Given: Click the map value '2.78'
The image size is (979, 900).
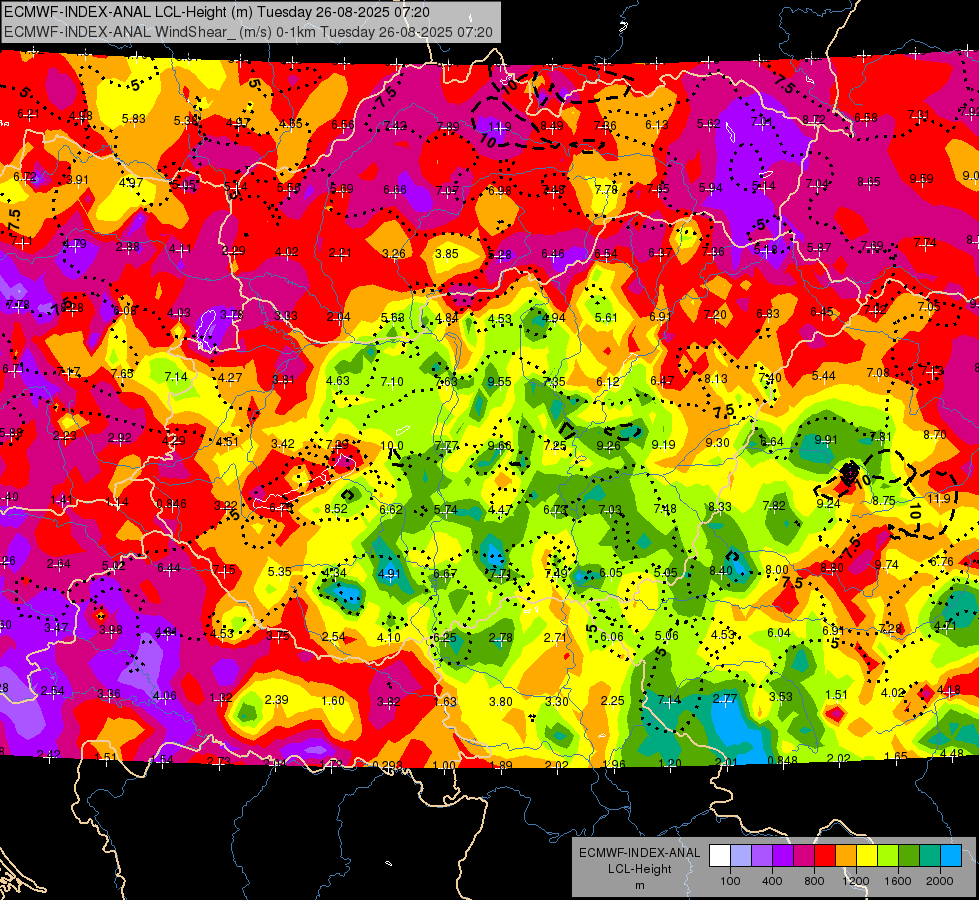Looking at the screenshot, I should coord(501,638).
